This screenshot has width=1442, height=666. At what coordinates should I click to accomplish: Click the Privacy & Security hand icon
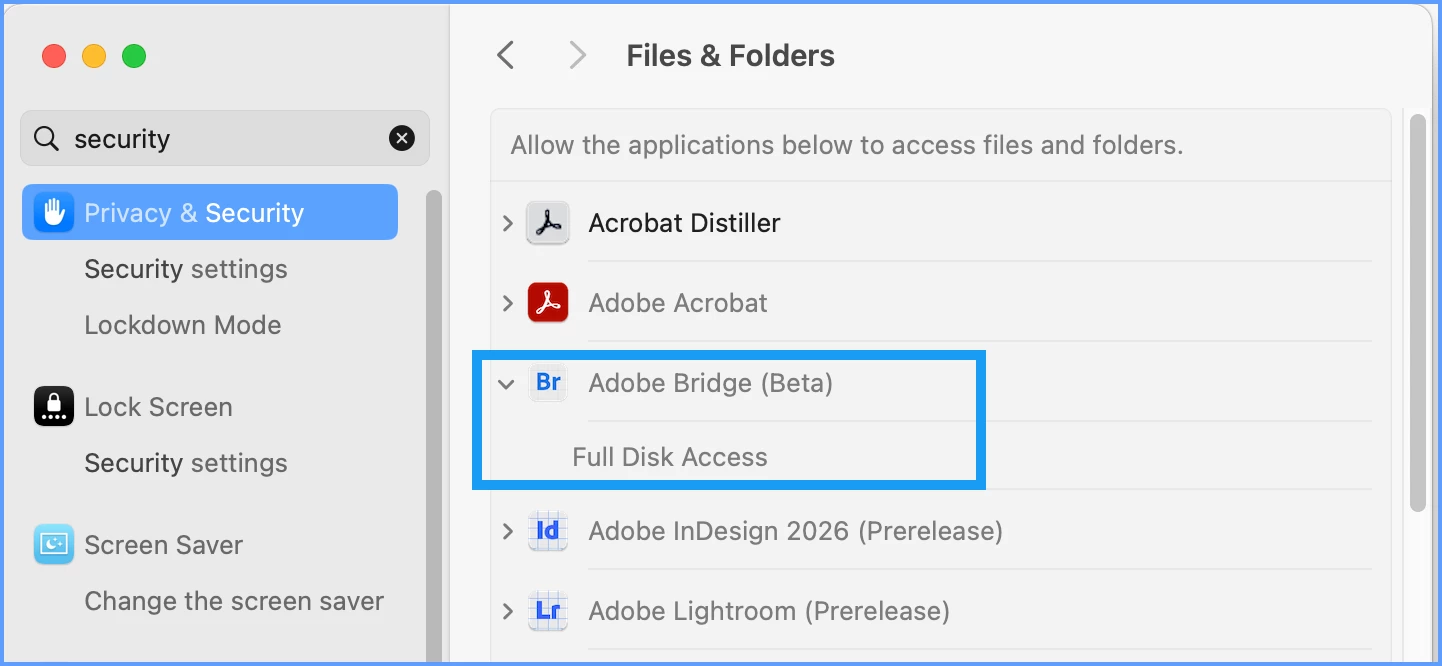(x=54, y=212)
